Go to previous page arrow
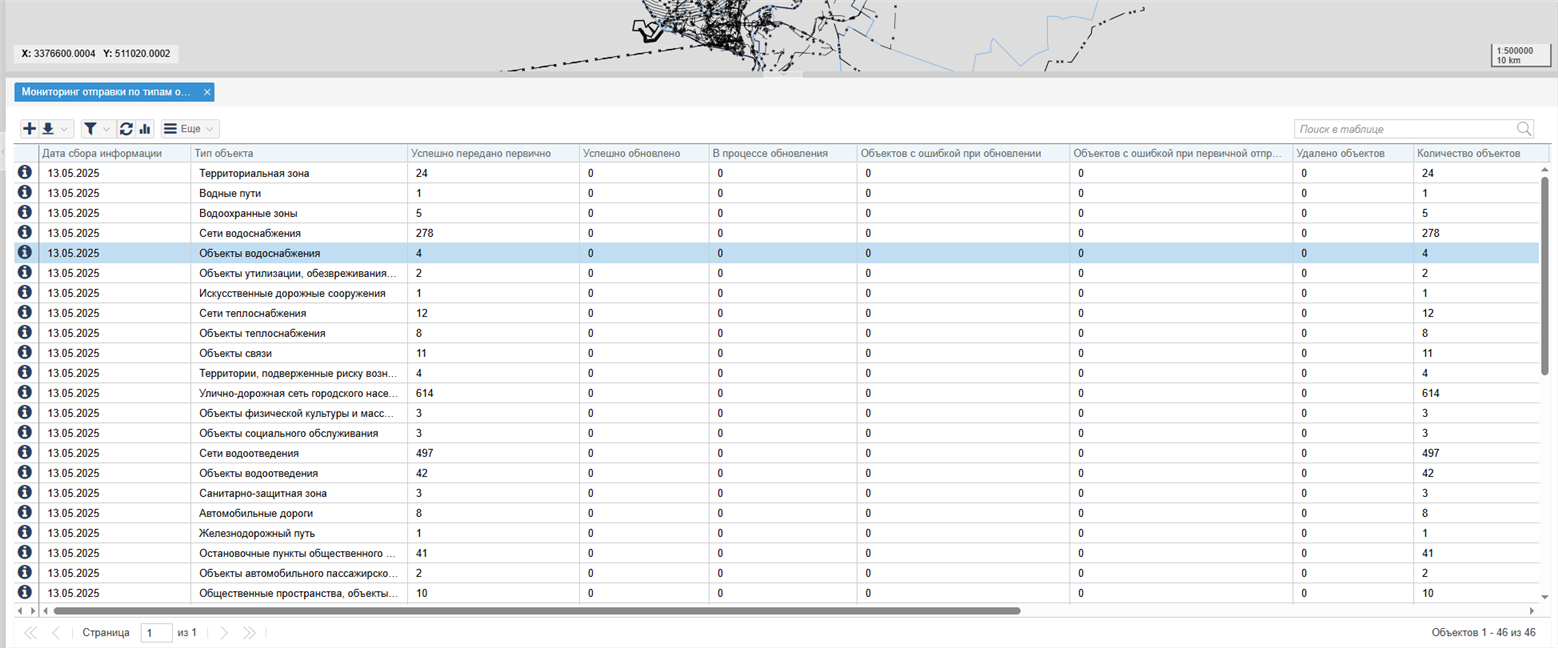The height and width of the screenshot is (648, 1558). coord(56,633)
